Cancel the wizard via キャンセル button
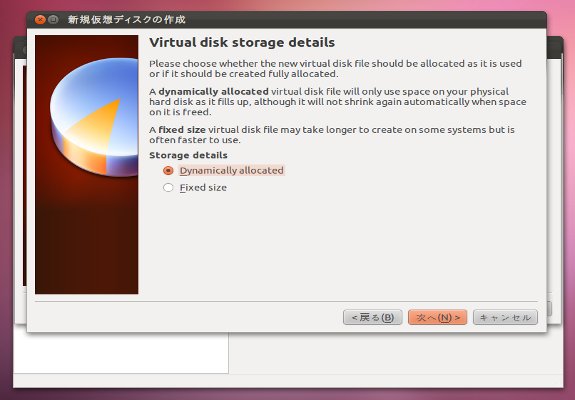The height and width of the screenshot is (400, 575). pyautogui.click(x=505, y=317)
